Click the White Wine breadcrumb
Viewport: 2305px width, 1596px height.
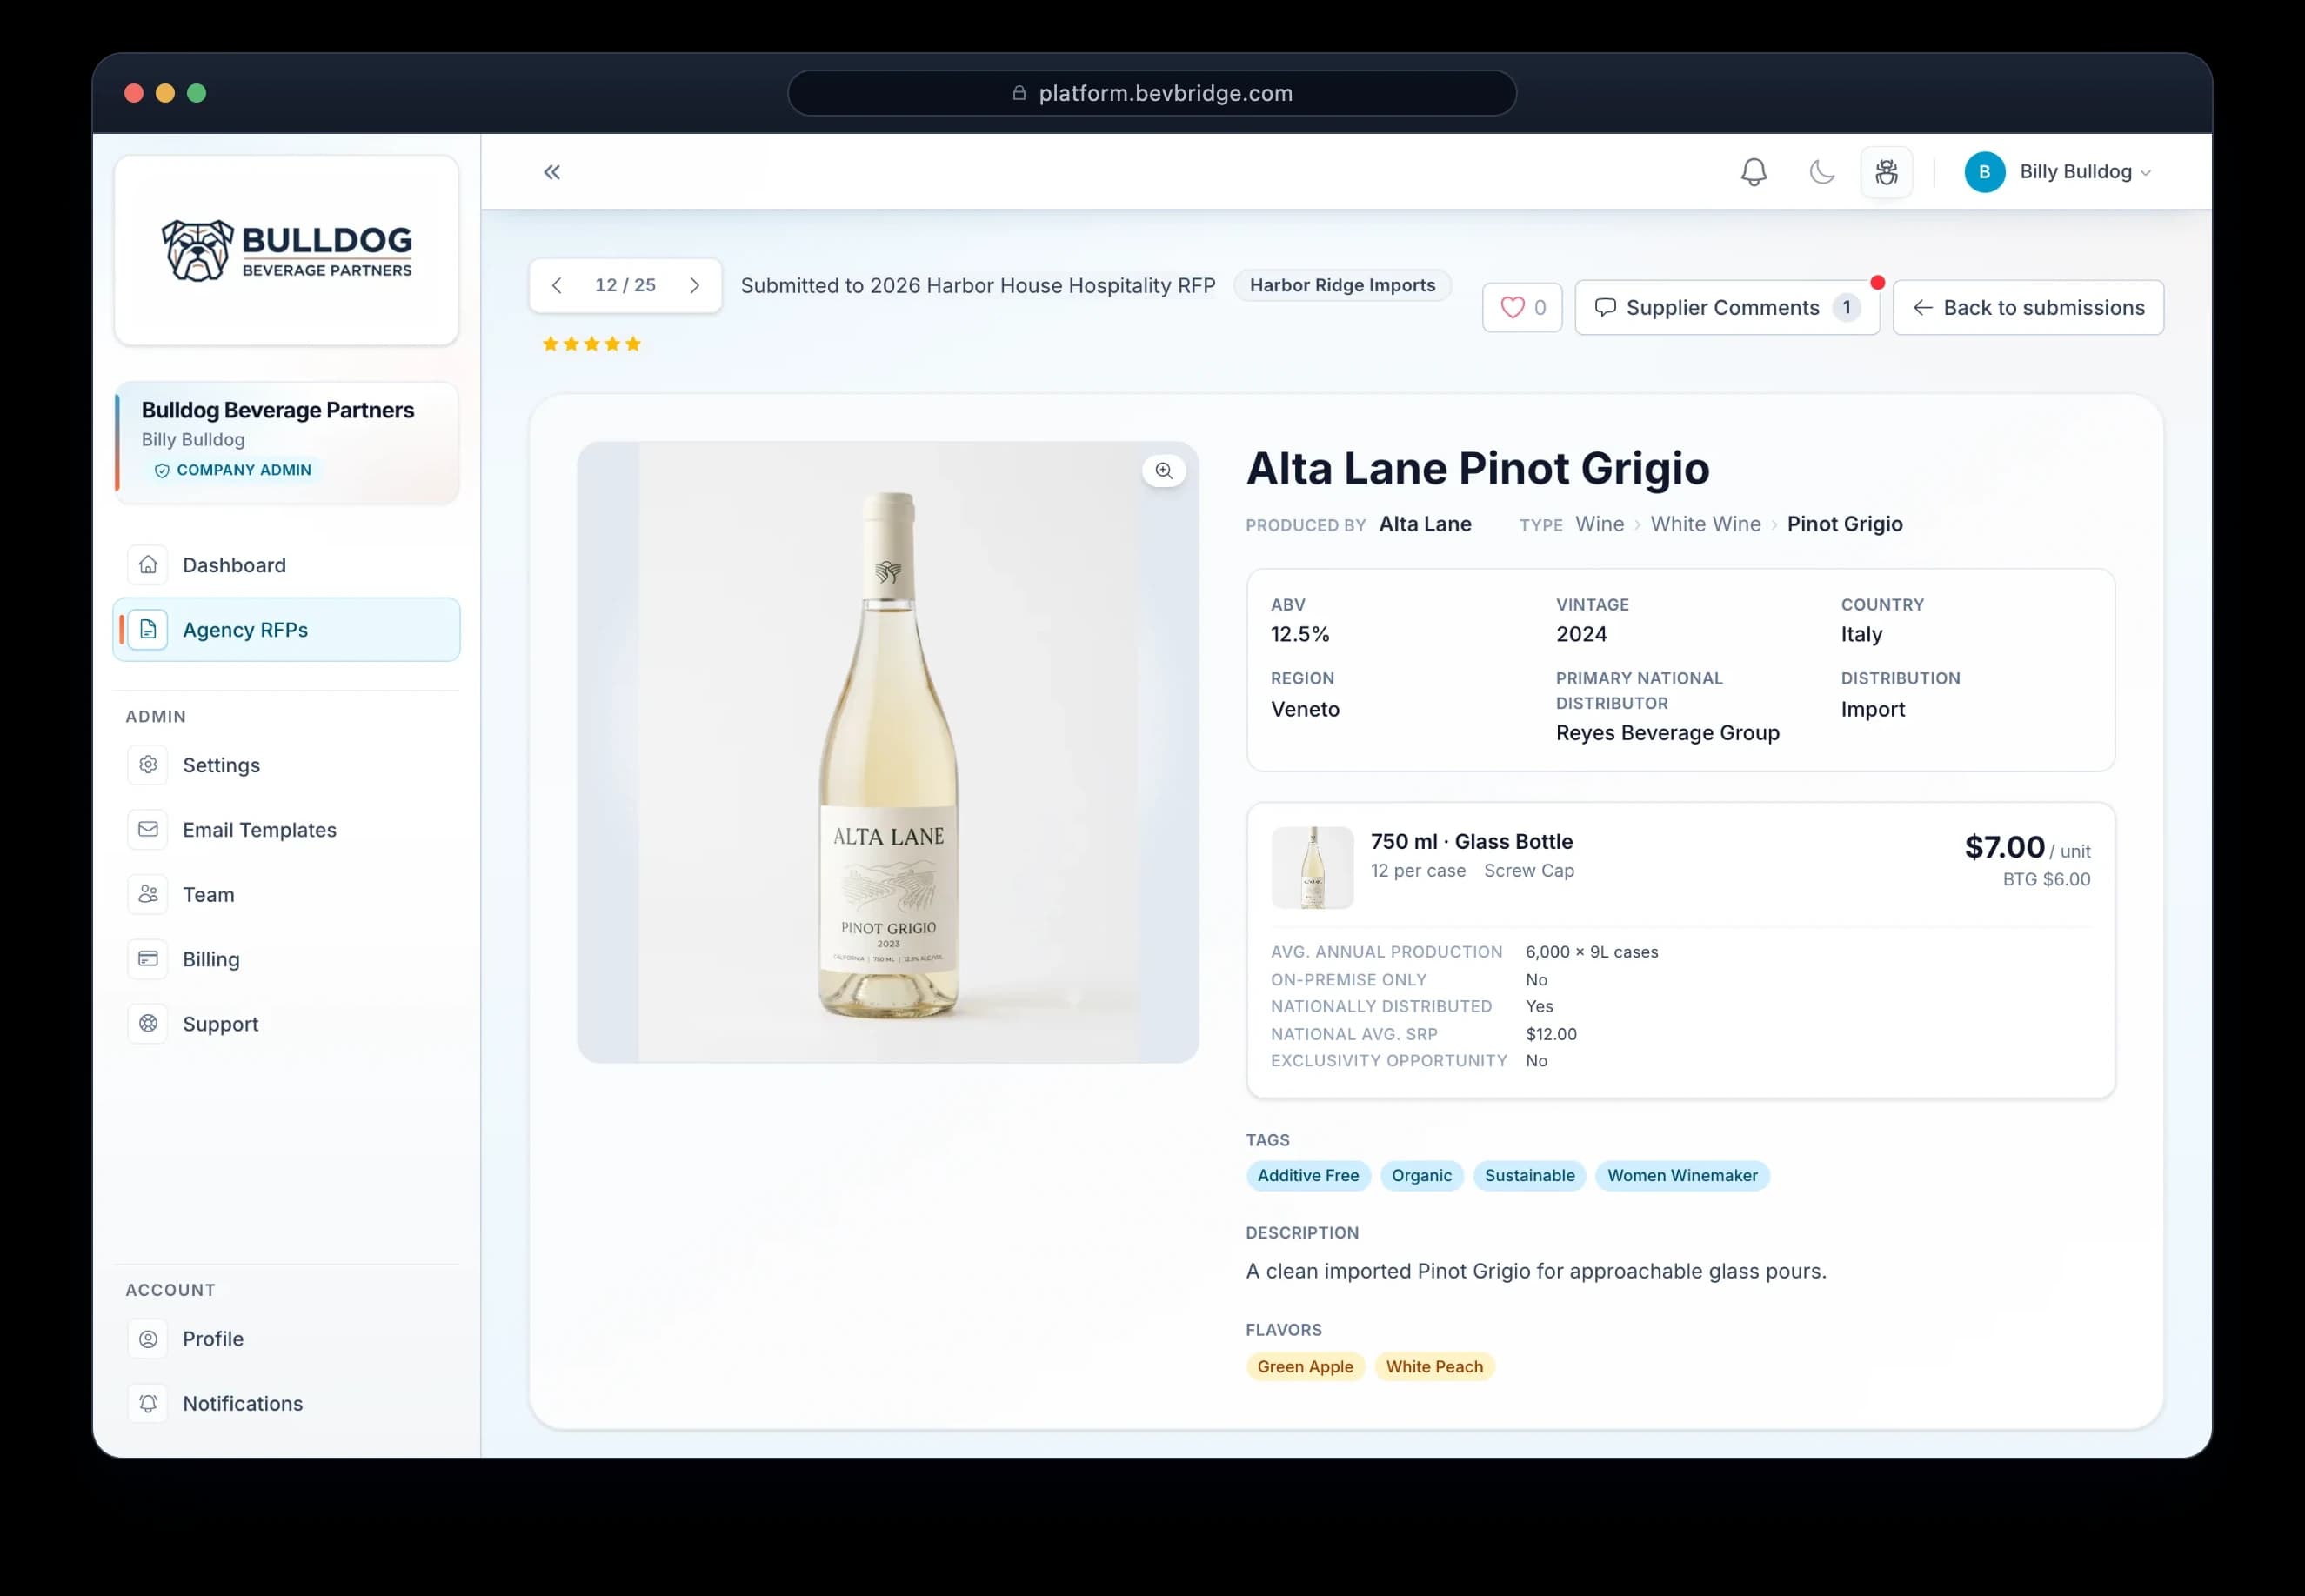(x=1705, y=524)
